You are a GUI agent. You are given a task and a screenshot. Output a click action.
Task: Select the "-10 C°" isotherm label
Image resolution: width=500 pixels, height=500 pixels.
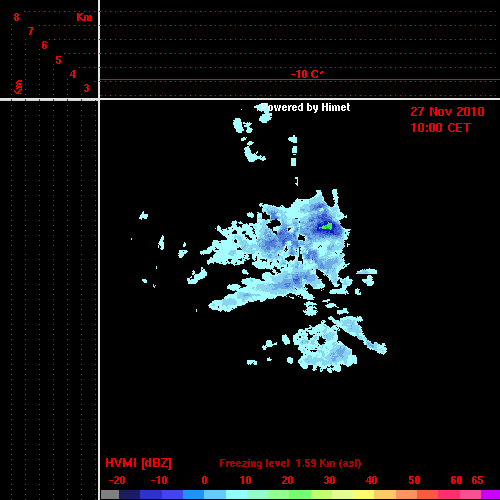tap(307, 74)
